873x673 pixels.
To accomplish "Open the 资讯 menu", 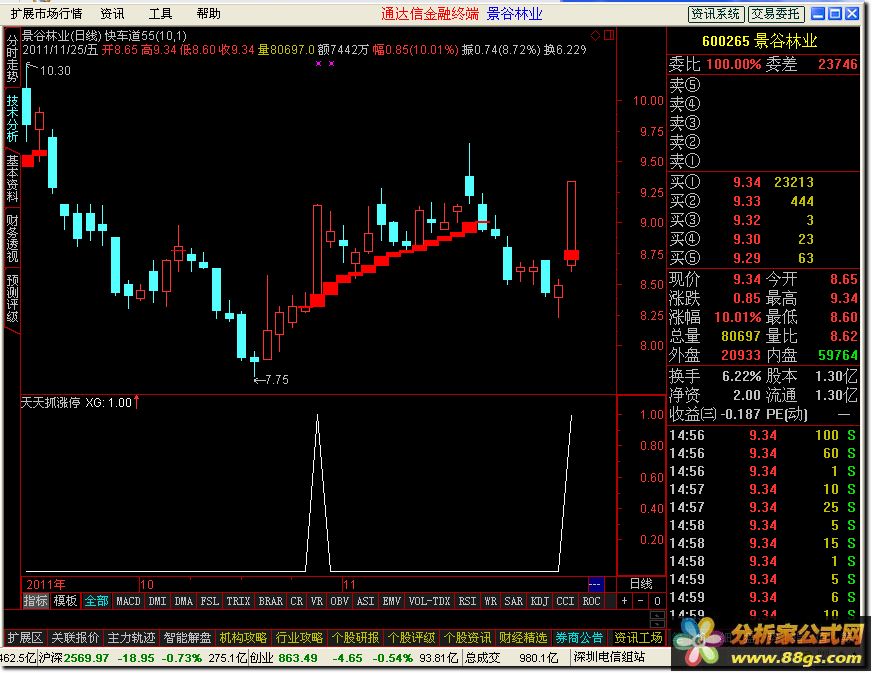I will pyautogui.click(x=112, y=14).
